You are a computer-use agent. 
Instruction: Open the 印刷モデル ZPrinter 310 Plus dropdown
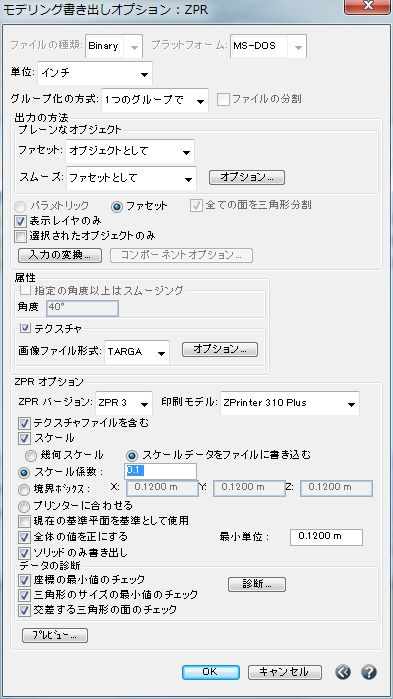click(x=290, y=403)
